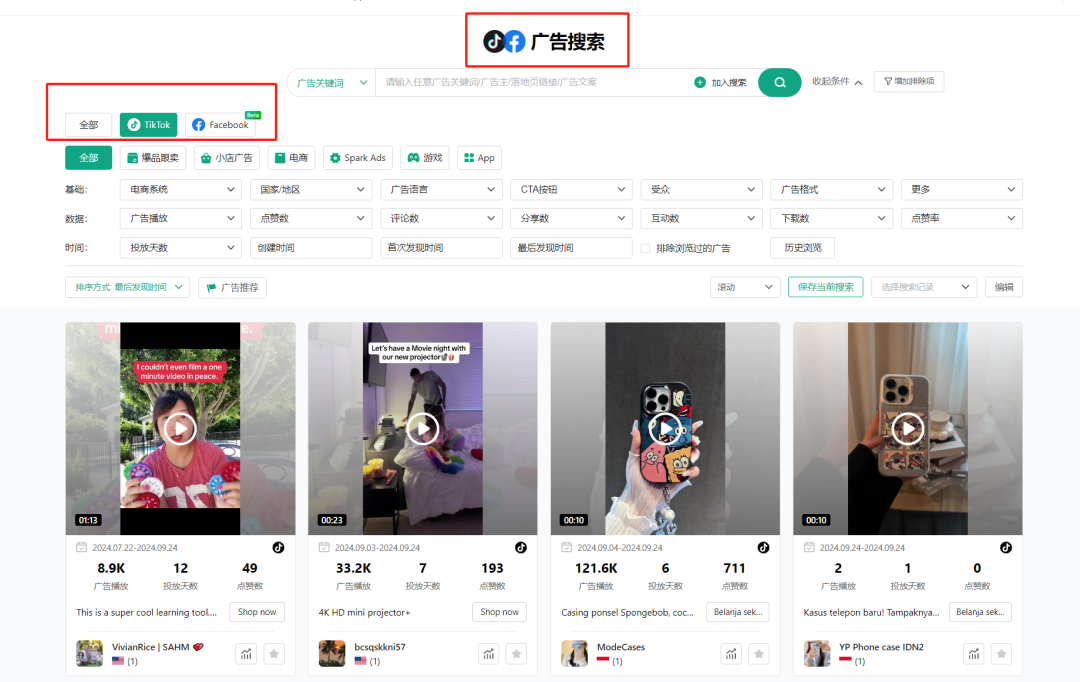Select the 全部 platform tab
This screenshot has width=1080, height=682.
tap(88, 125)
